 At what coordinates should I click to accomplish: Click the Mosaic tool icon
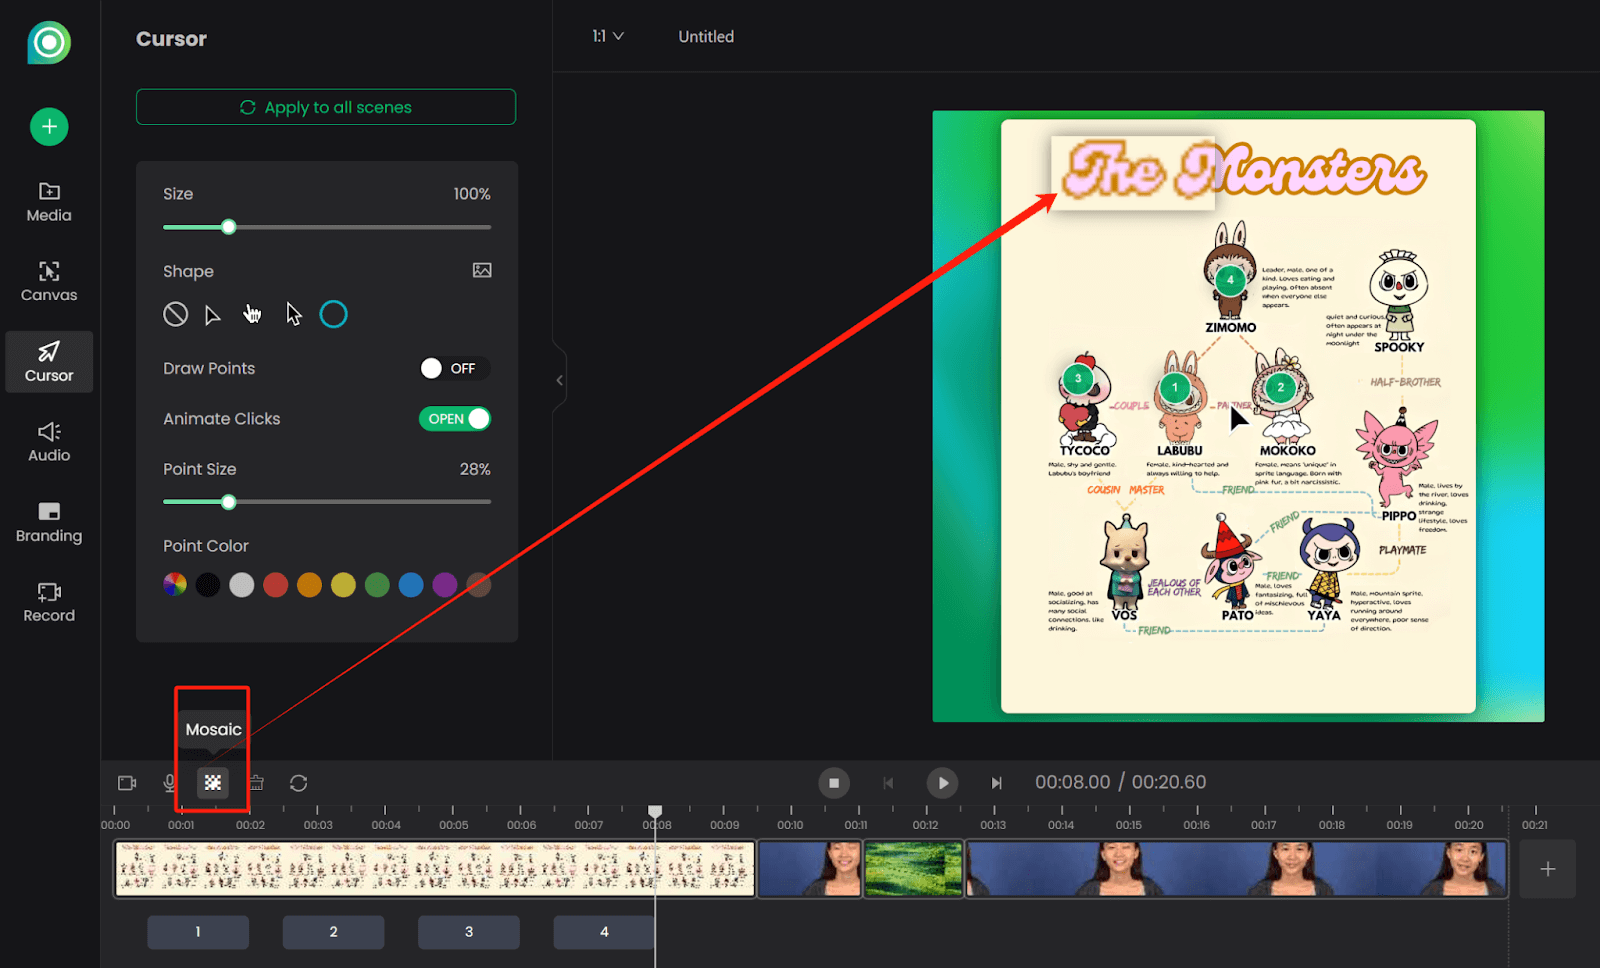pos(213,783)
